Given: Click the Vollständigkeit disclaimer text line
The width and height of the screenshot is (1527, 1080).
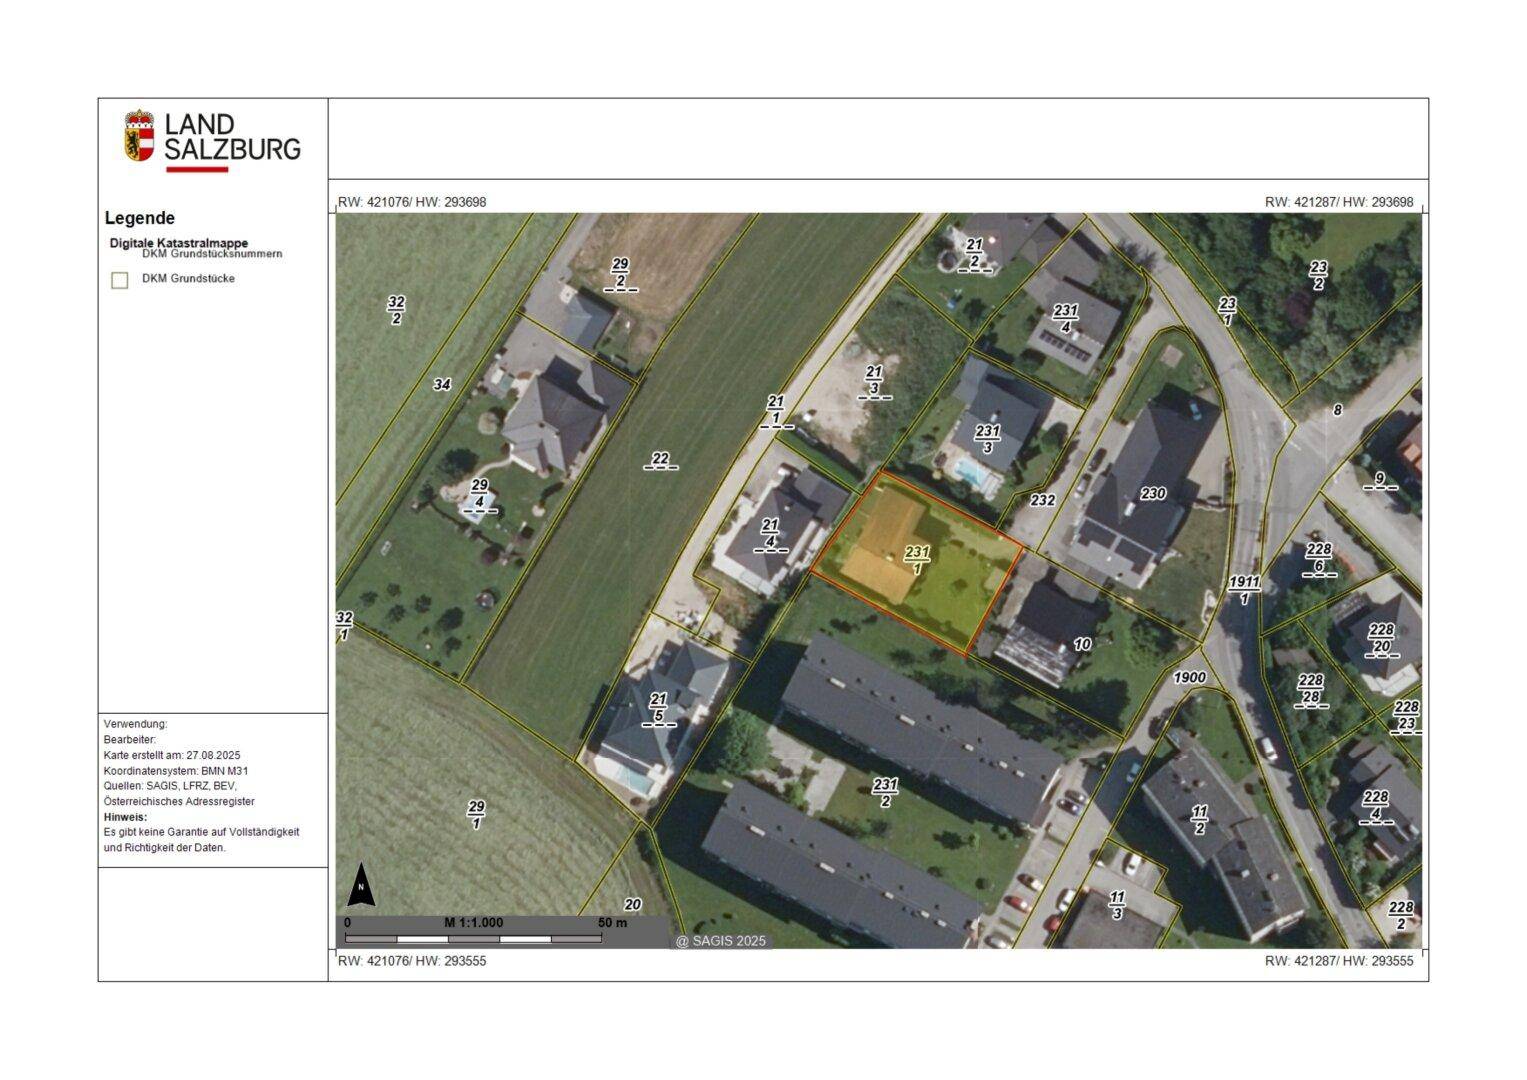Looking at the screenshot, I should coord(201,832).
